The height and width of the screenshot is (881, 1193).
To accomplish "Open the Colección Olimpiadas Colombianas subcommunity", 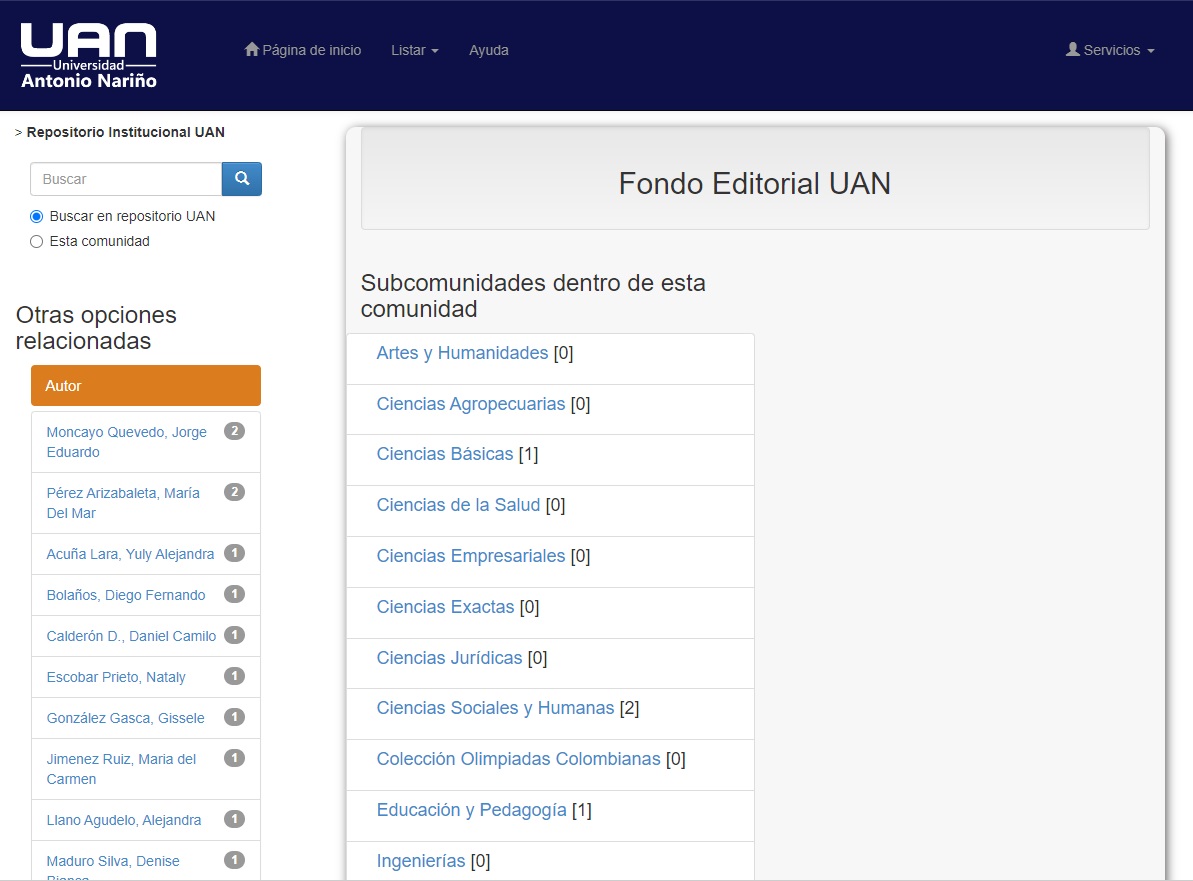I will point(518,759).
